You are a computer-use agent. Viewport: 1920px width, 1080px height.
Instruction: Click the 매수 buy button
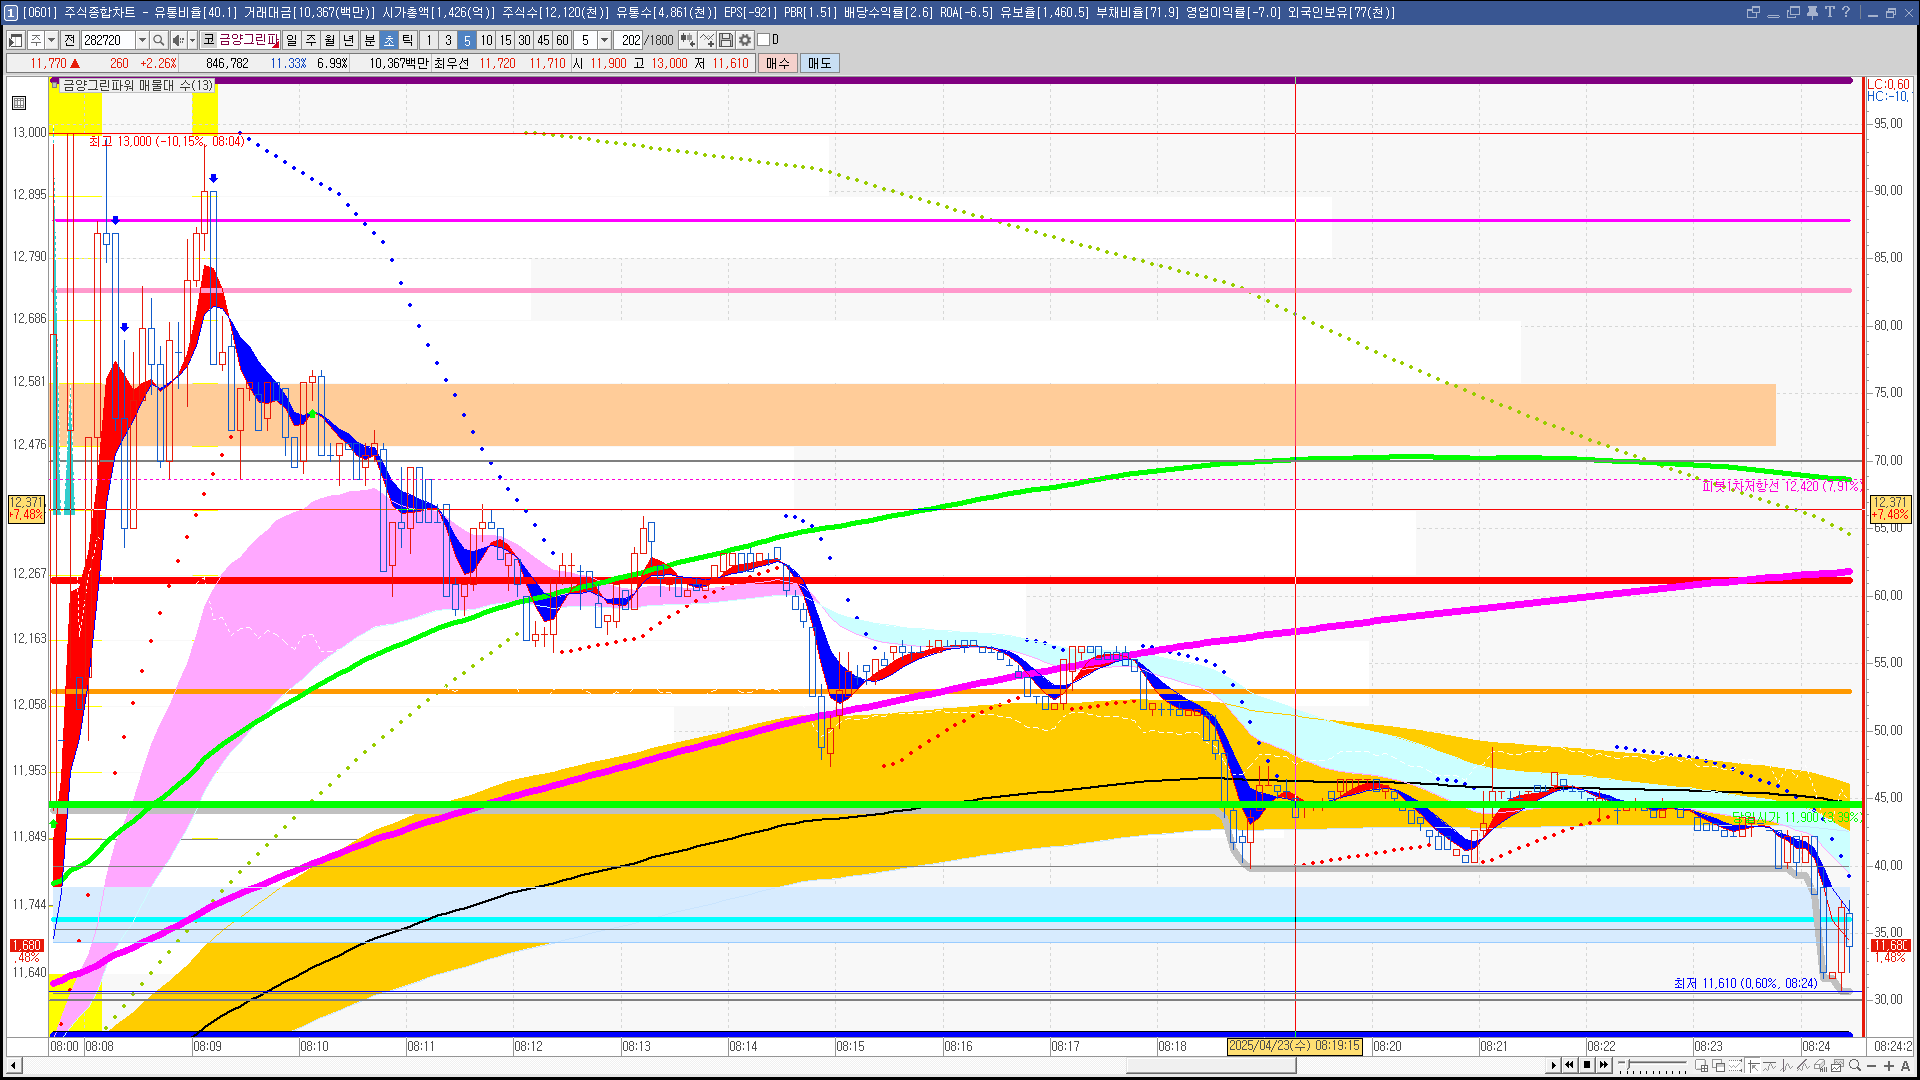tap(778, 63)
